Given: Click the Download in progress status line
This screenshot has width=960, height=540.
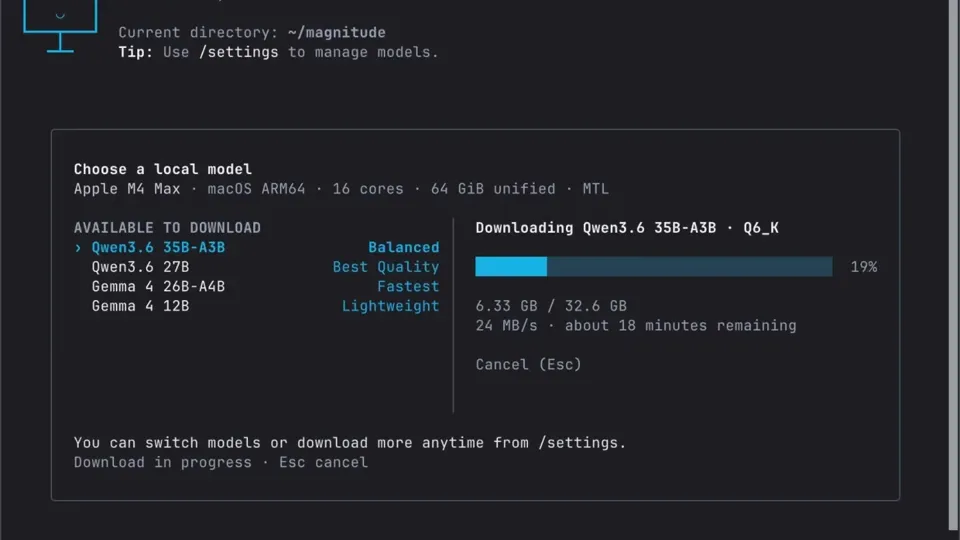Looking at the screenshot, I should 221,462.
